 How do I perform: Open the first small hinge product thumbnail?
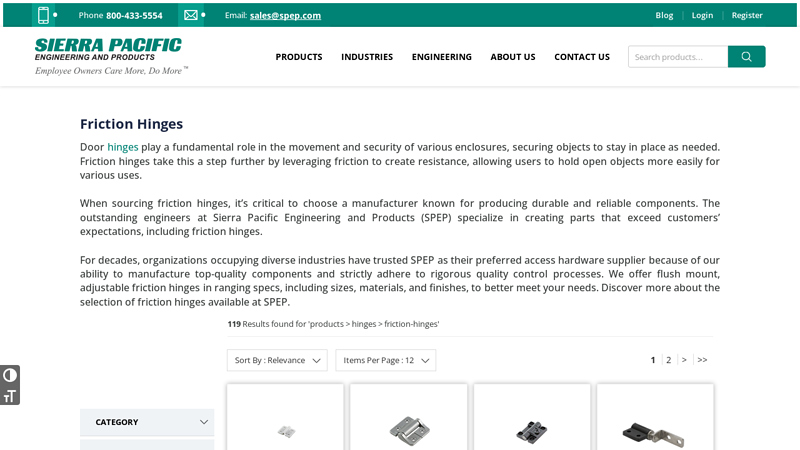point(285,430)
